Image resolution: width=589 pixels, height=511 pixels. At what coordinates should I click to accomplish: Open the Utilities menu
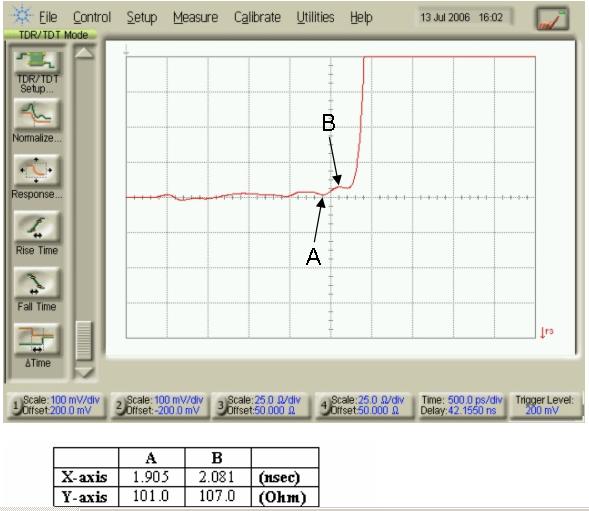point(315,17)
